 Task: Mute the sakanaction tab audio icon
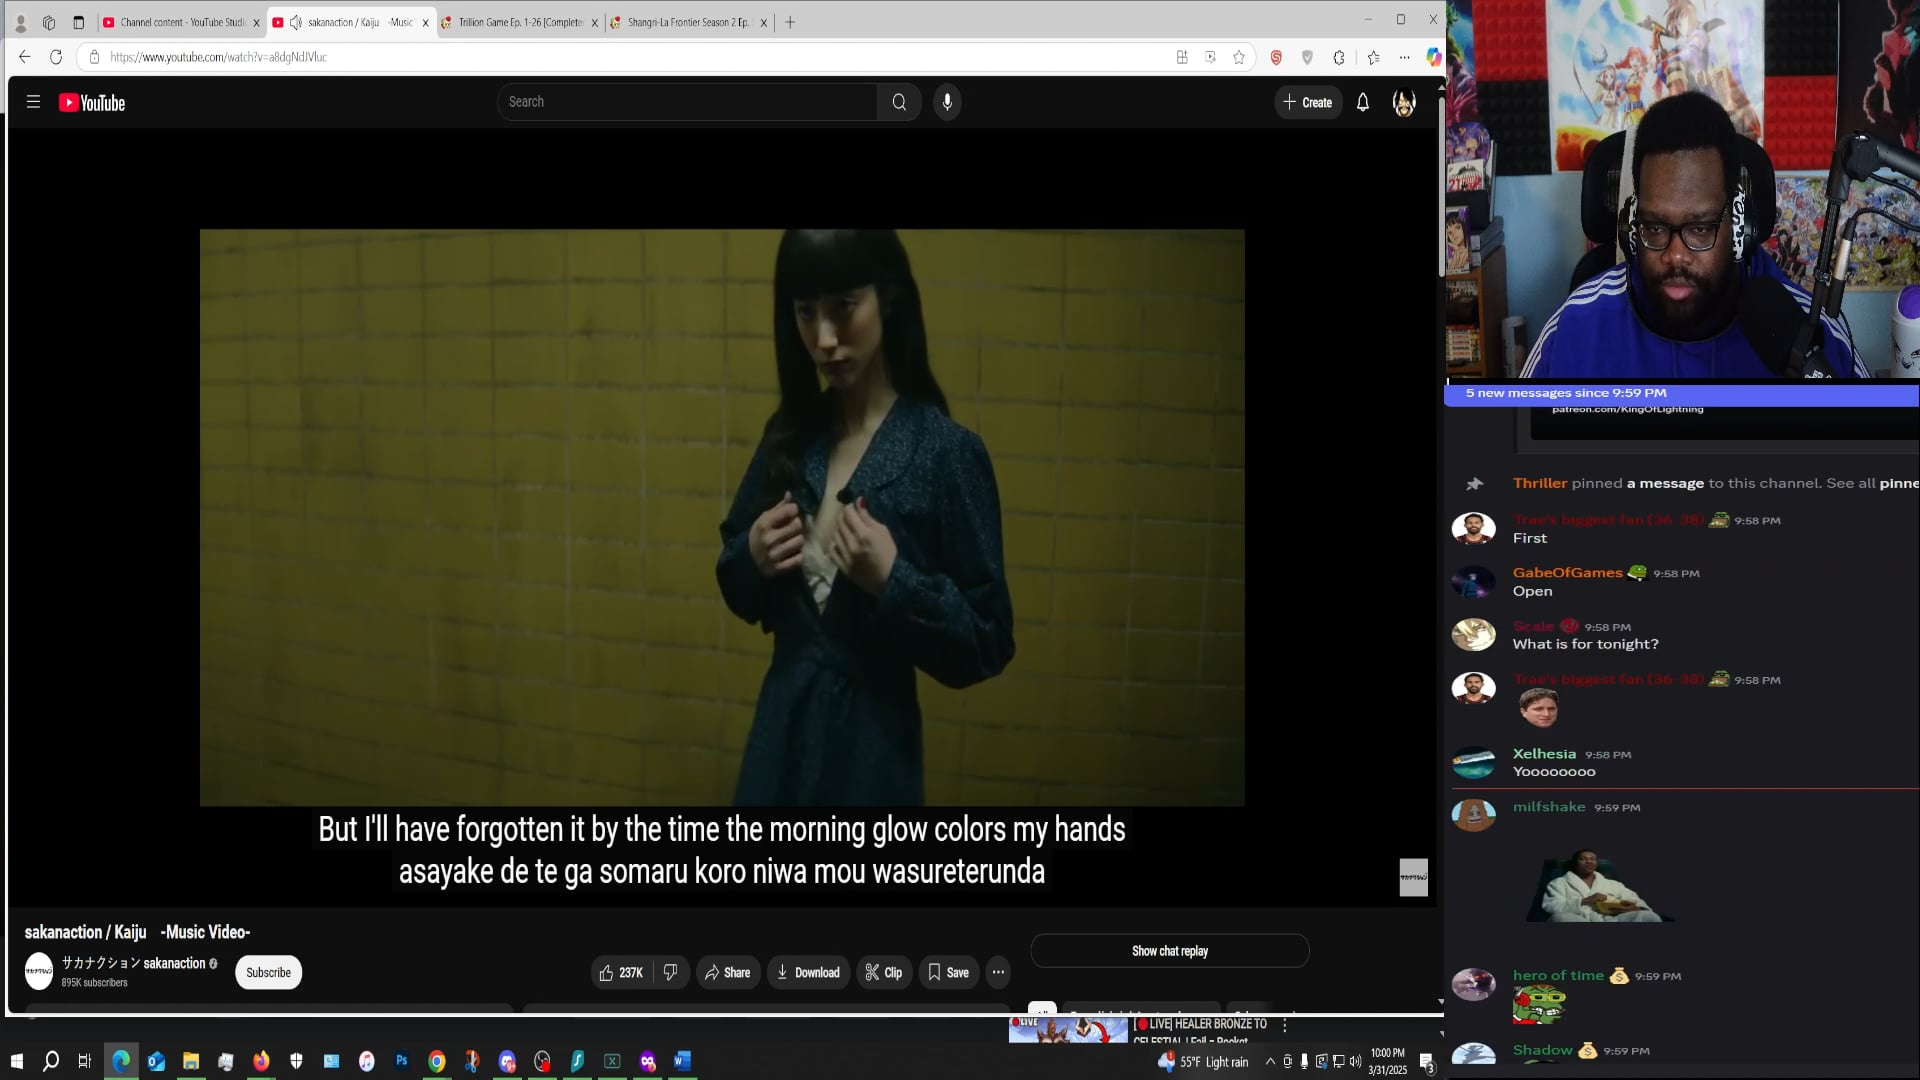[296, 22]
